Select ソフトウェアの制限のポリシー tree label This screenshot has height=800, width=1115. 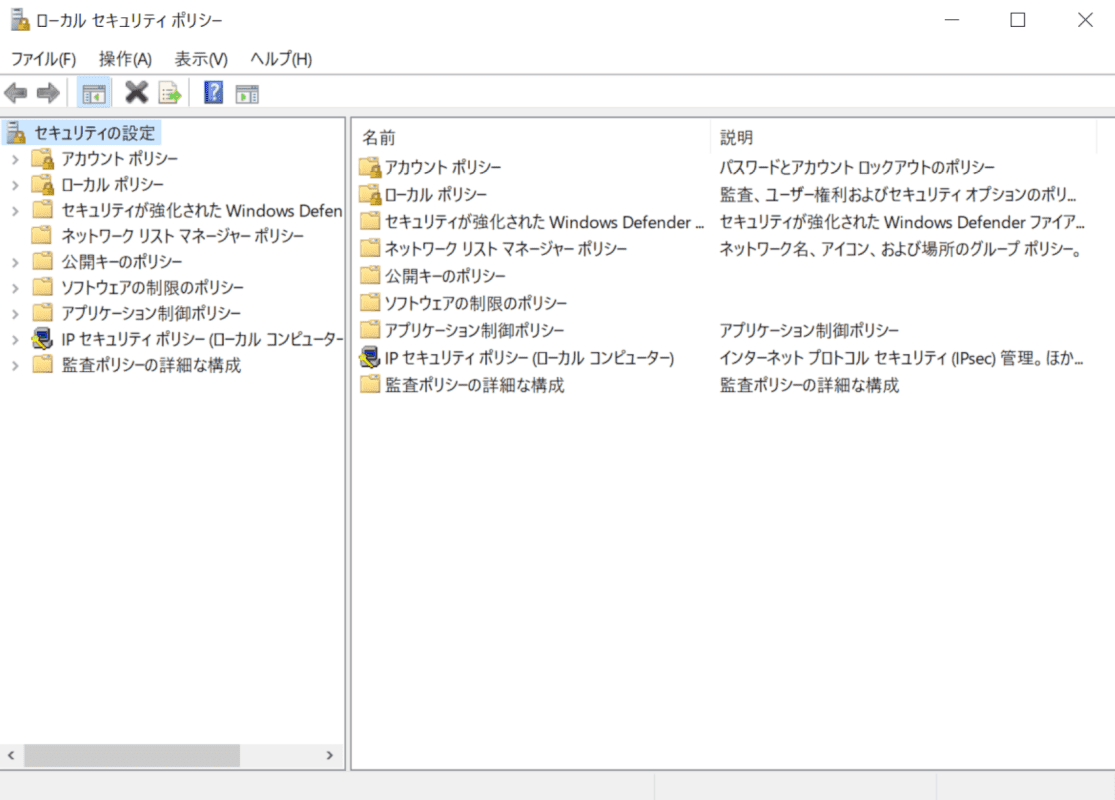point(152,287)
